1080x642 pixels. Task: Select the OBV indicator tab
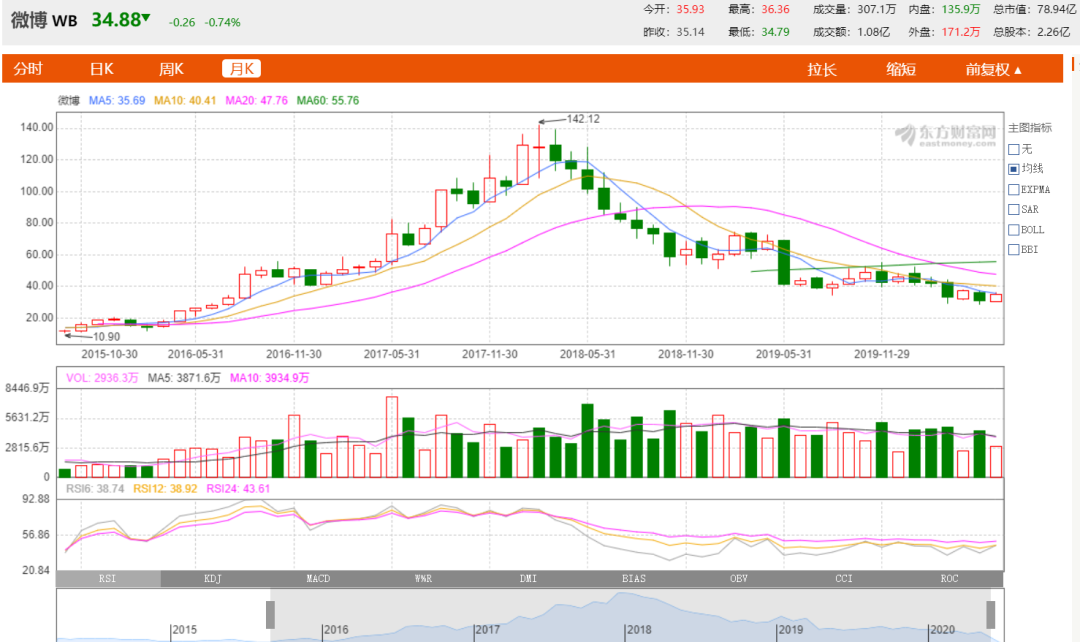[x=738, y=579]
